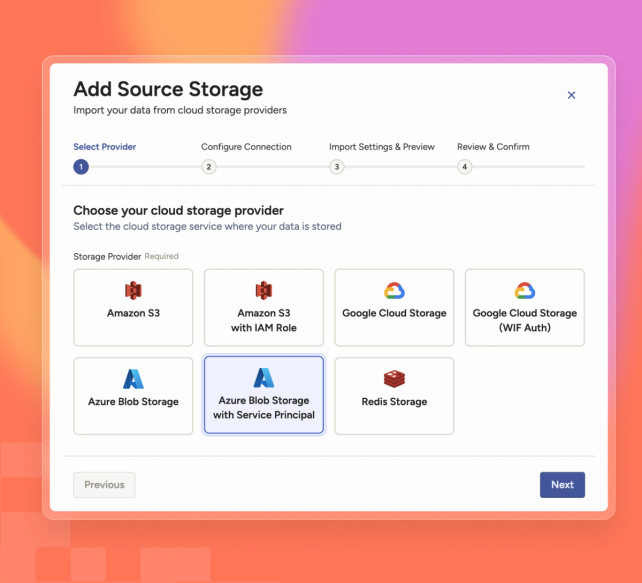
Task: Jump to step 4 circle marker
Action: coord(464,167)
